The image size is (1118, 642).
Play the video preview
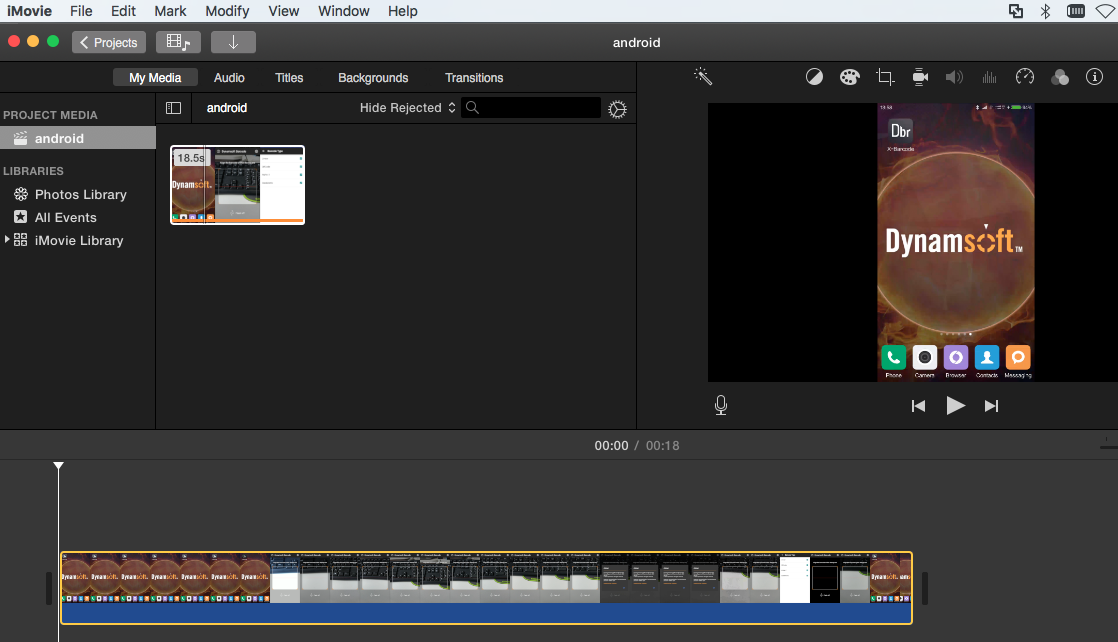pos(955,405)
